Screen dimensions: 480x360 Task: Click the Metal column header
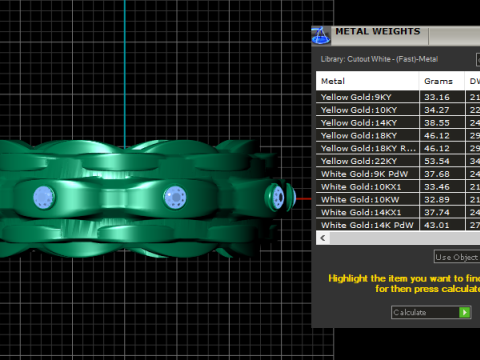click(367, 81)
